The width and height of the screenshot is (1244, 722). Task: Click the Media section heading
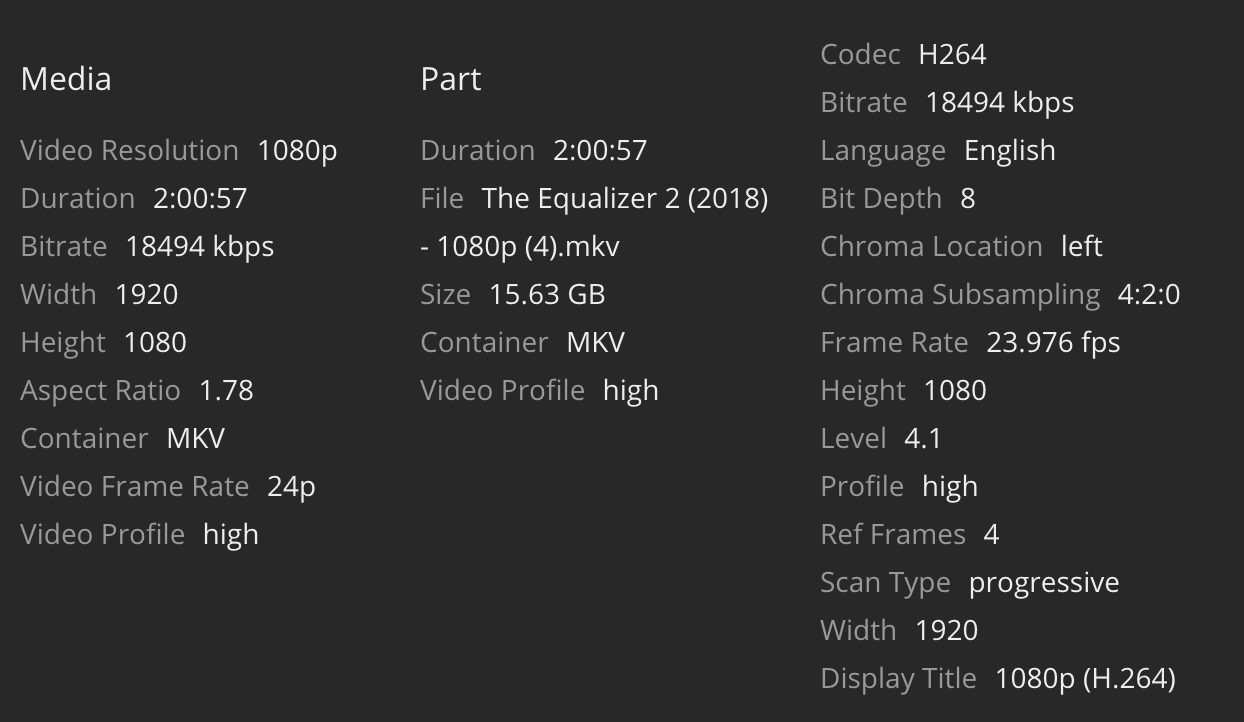(66, 79)
